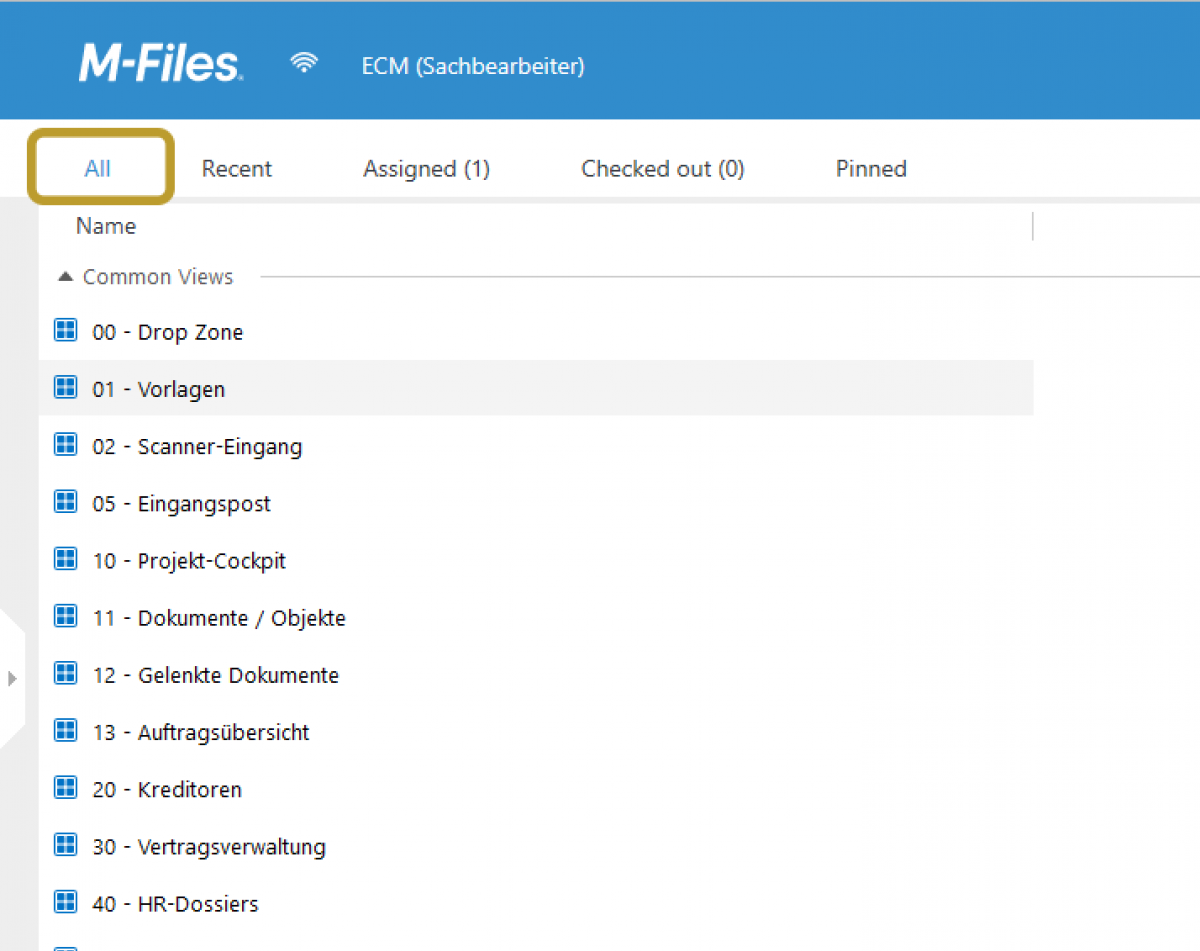Screen dimensions: 1200x951
Task: Select 30 - Vertragsverwaltung view
Action: 231,847
